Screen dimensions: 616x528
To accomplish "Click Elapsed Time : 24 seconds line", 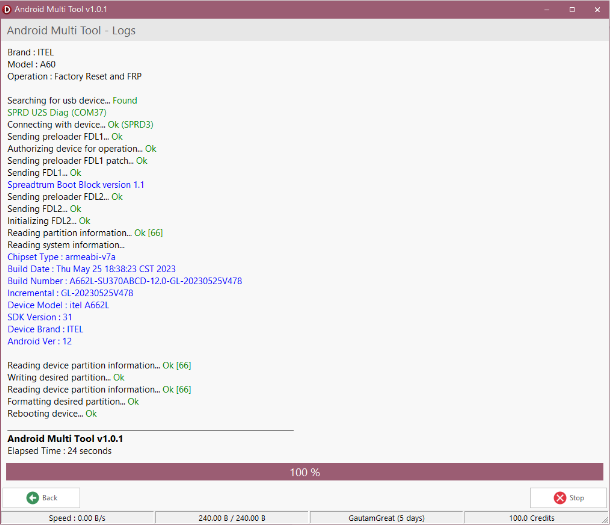I will pos(60,453).
